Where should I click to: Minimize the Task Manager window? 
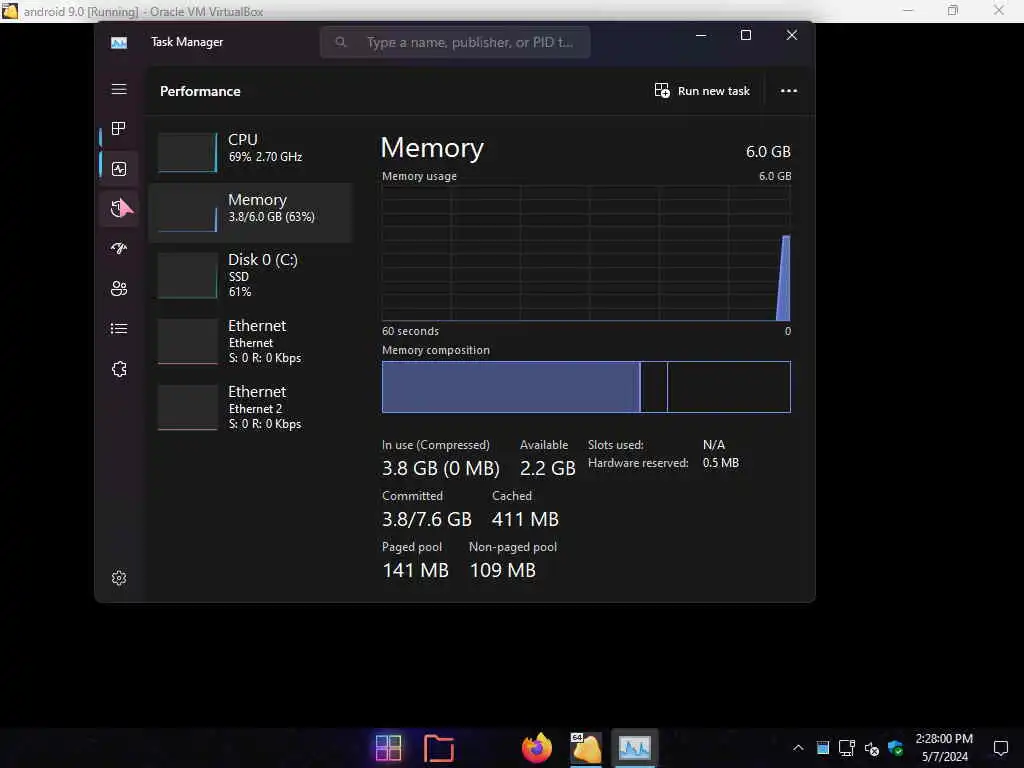click(x=701, y=35)
